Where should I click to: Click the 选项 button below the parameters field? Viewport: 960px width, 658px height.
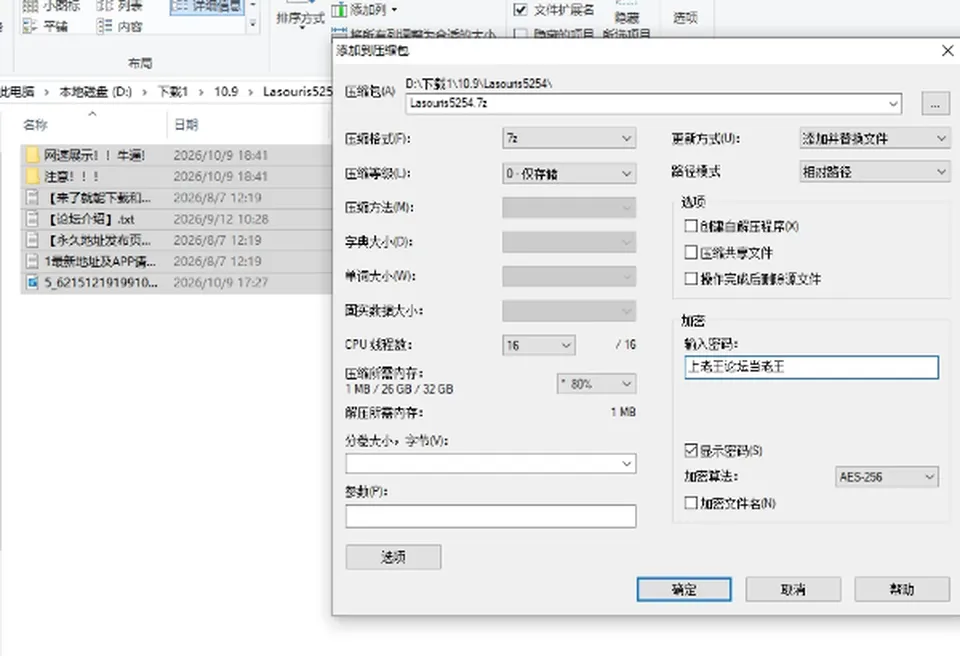393,557
